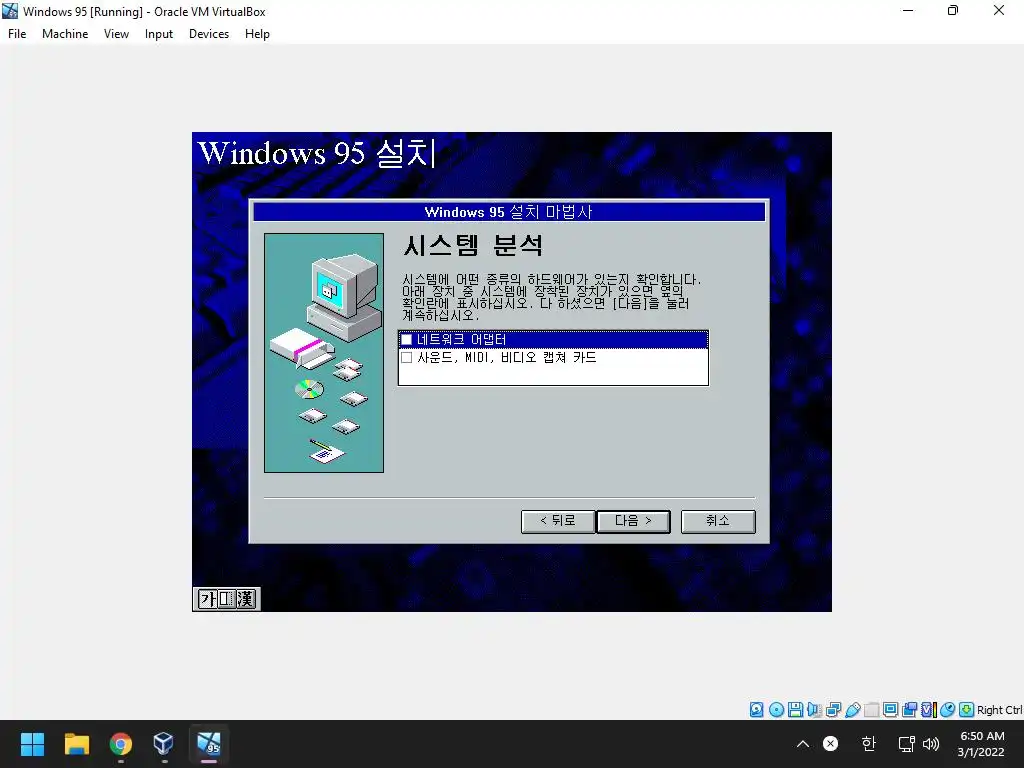Image resolution: width=1024 pixels, height=768 pixels.
Task: Open the Help menu
Action: click(257, 34)
